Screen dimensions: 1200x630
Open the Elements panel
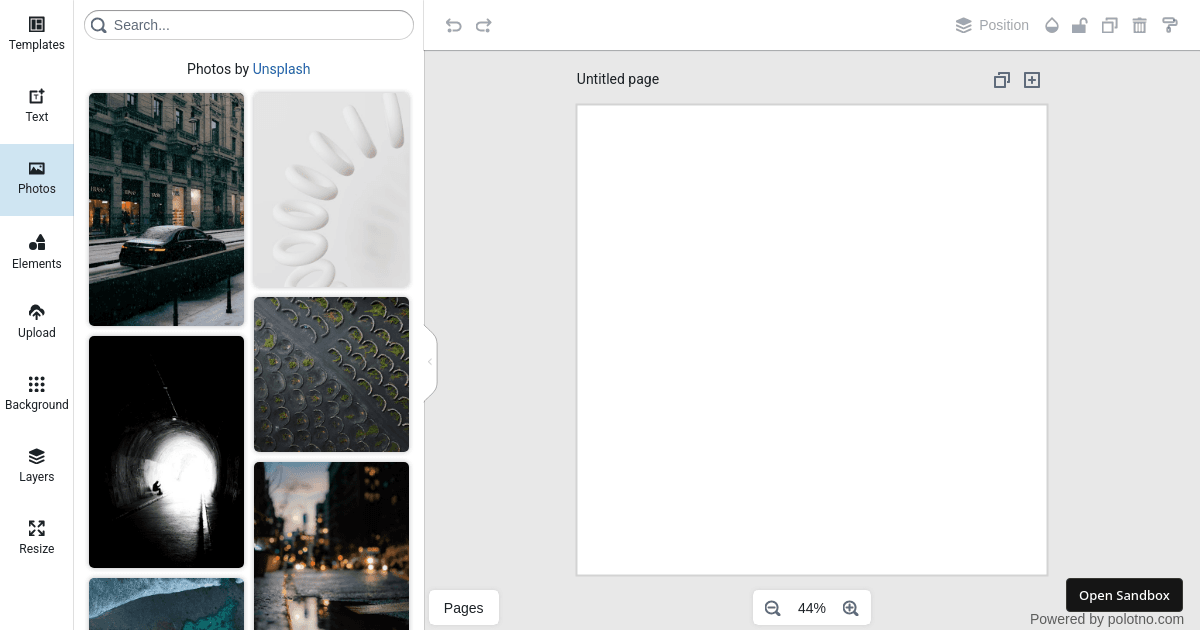37,252
